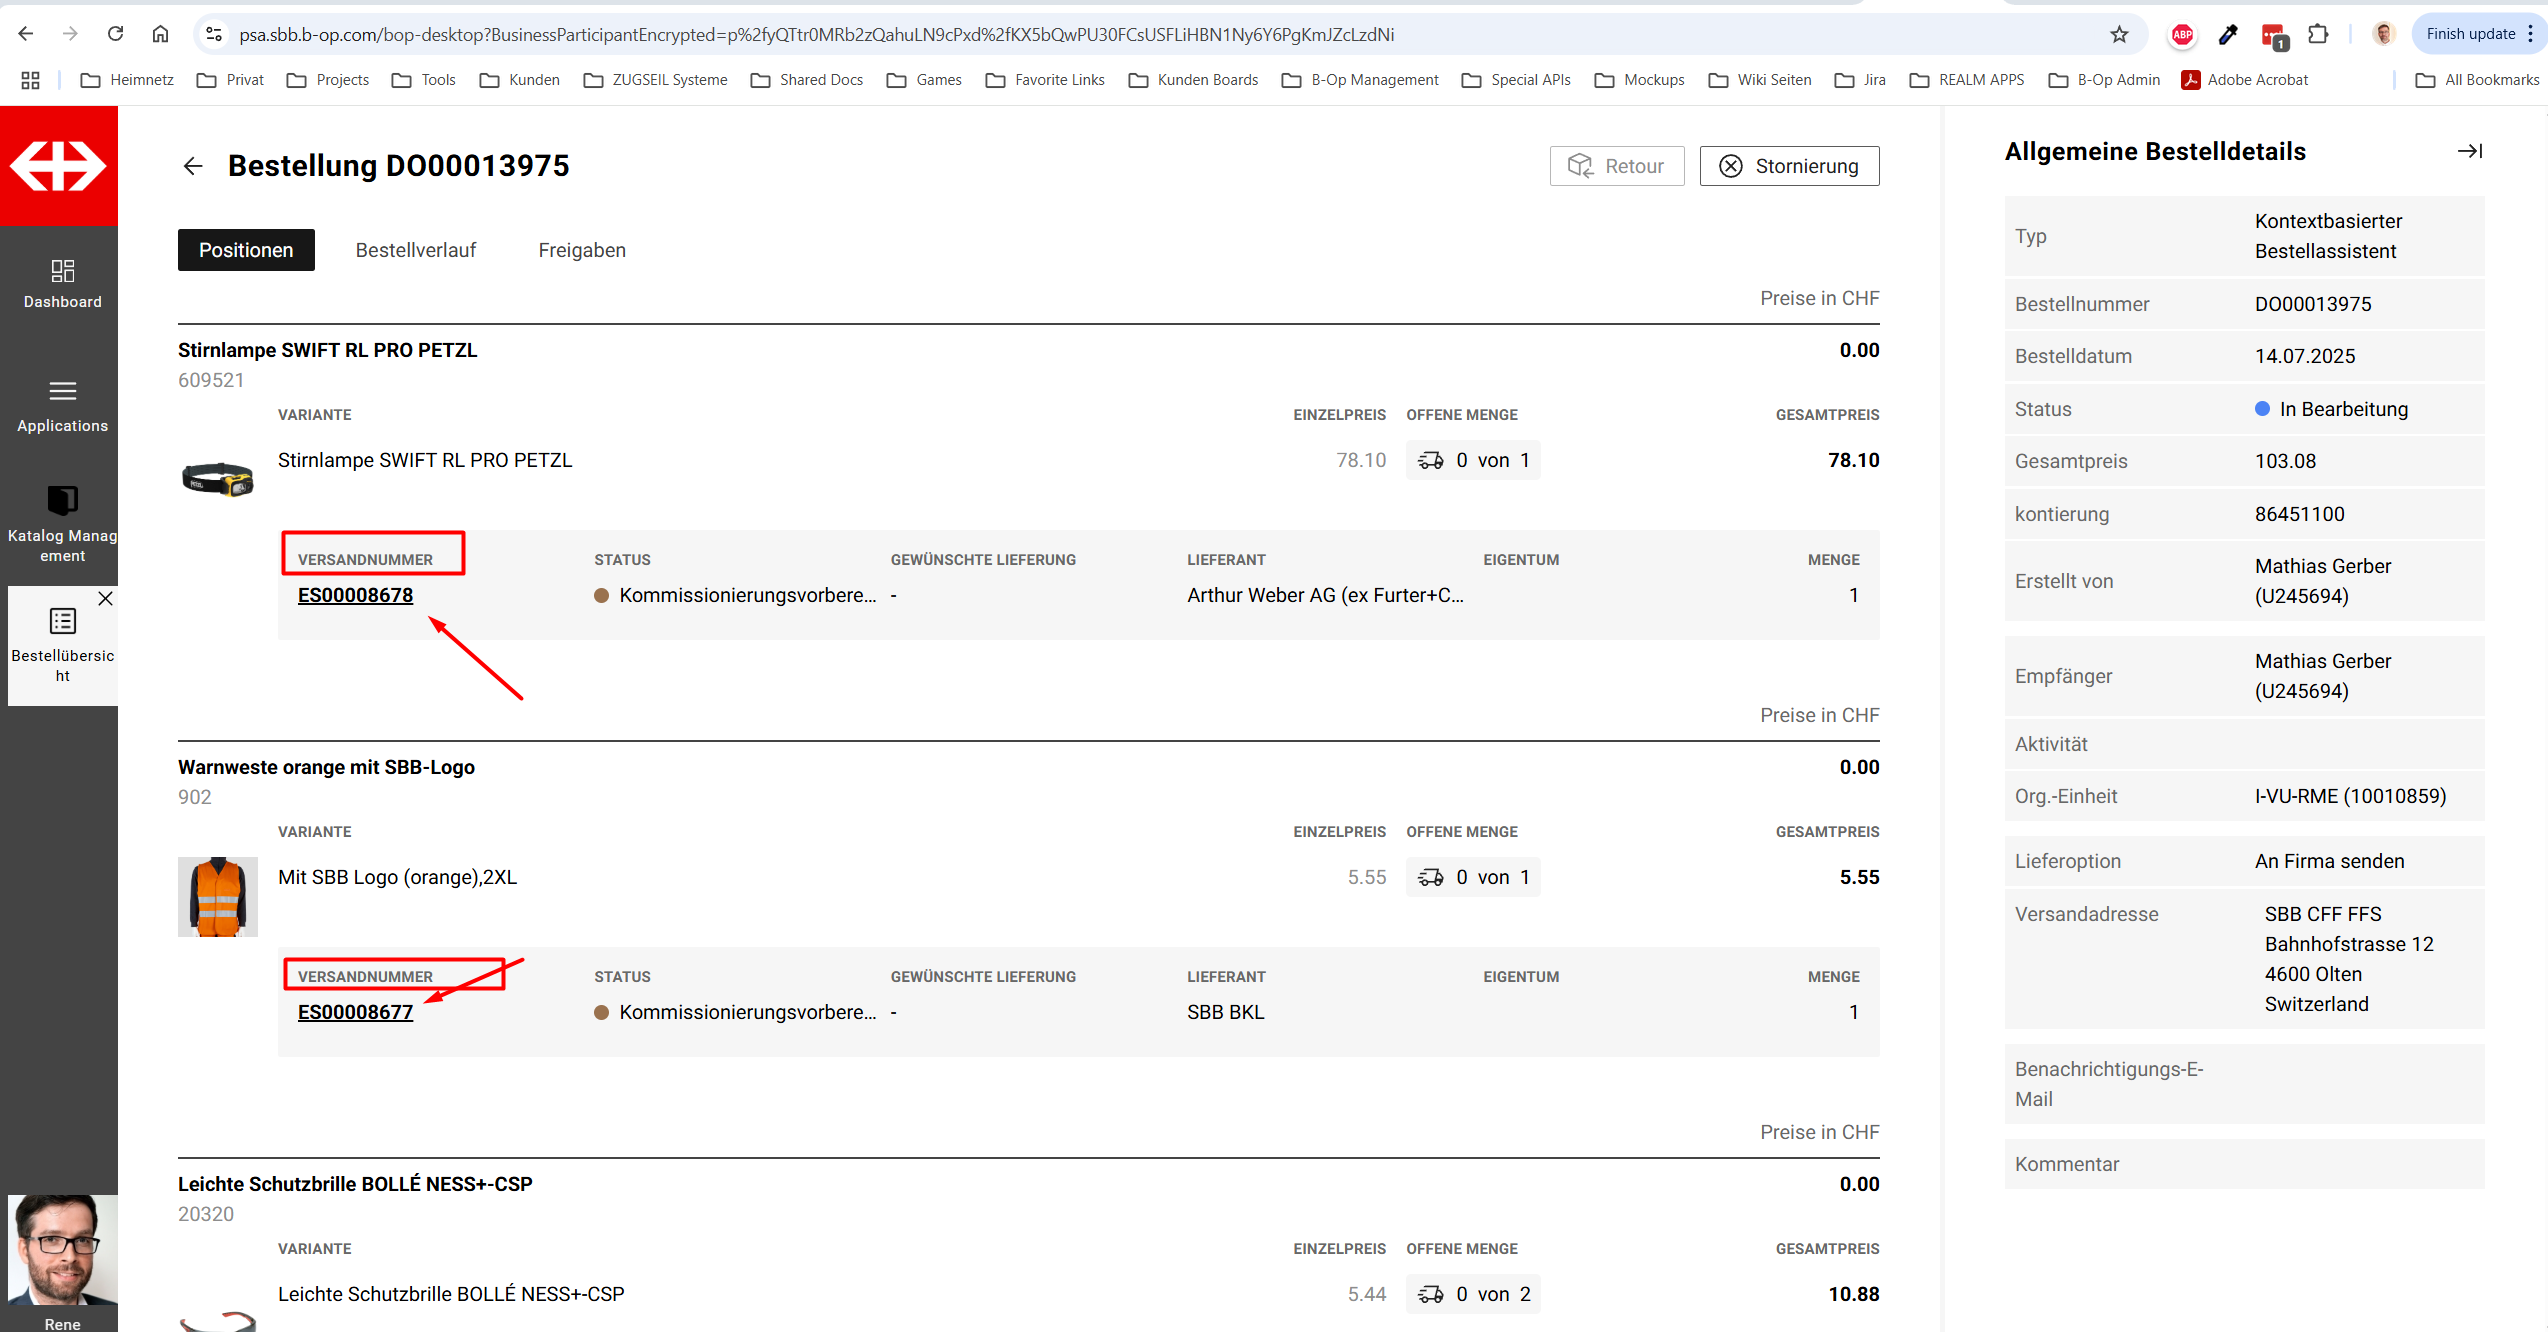Click the Stornierung button

pos(1789,166)
